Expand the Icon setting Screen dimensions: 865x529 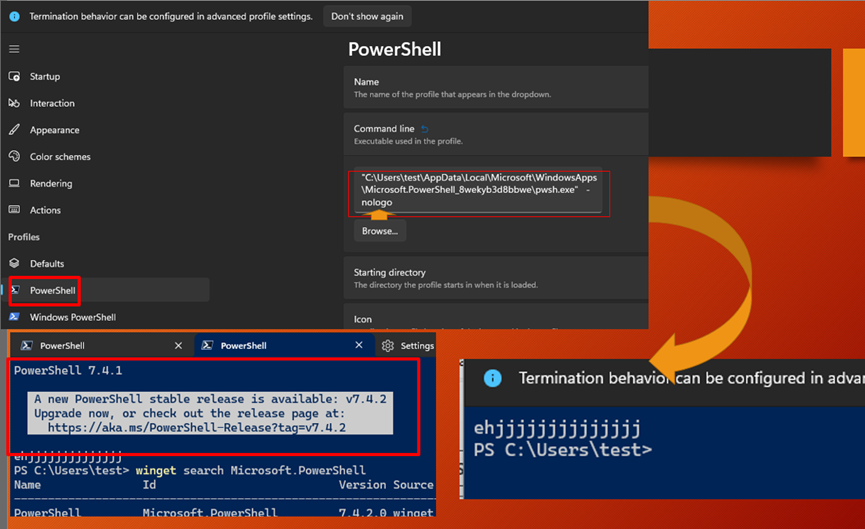pyautogui.click(x=495, y=319)
